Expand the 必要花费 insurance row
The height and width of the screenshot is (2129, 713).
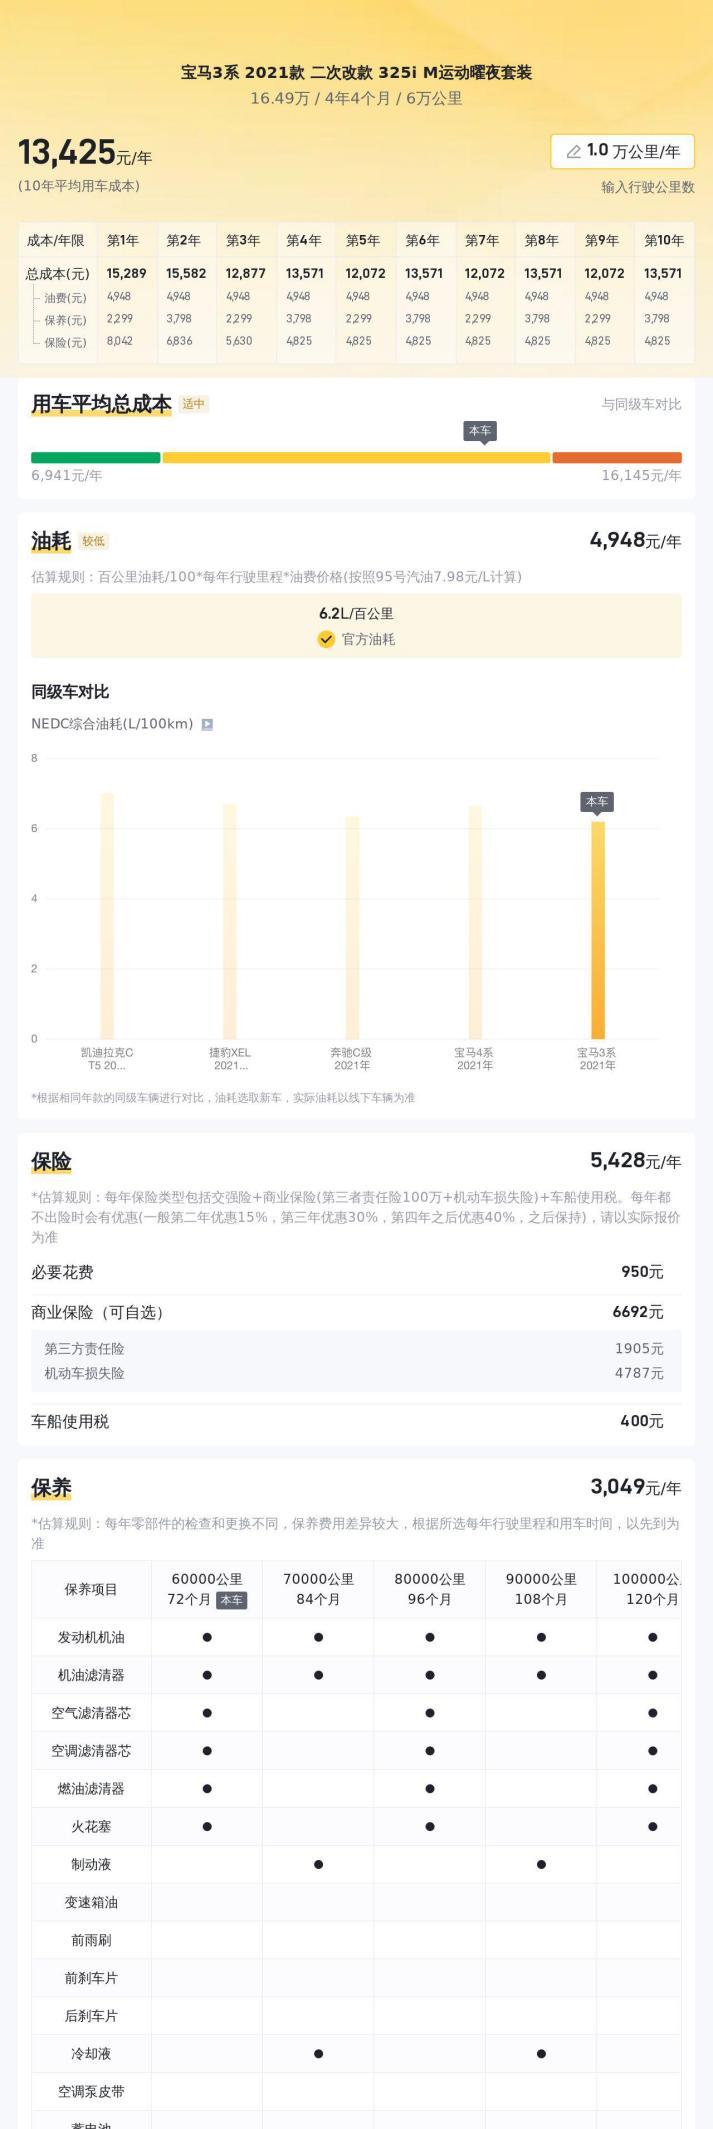click(356, 1272)
